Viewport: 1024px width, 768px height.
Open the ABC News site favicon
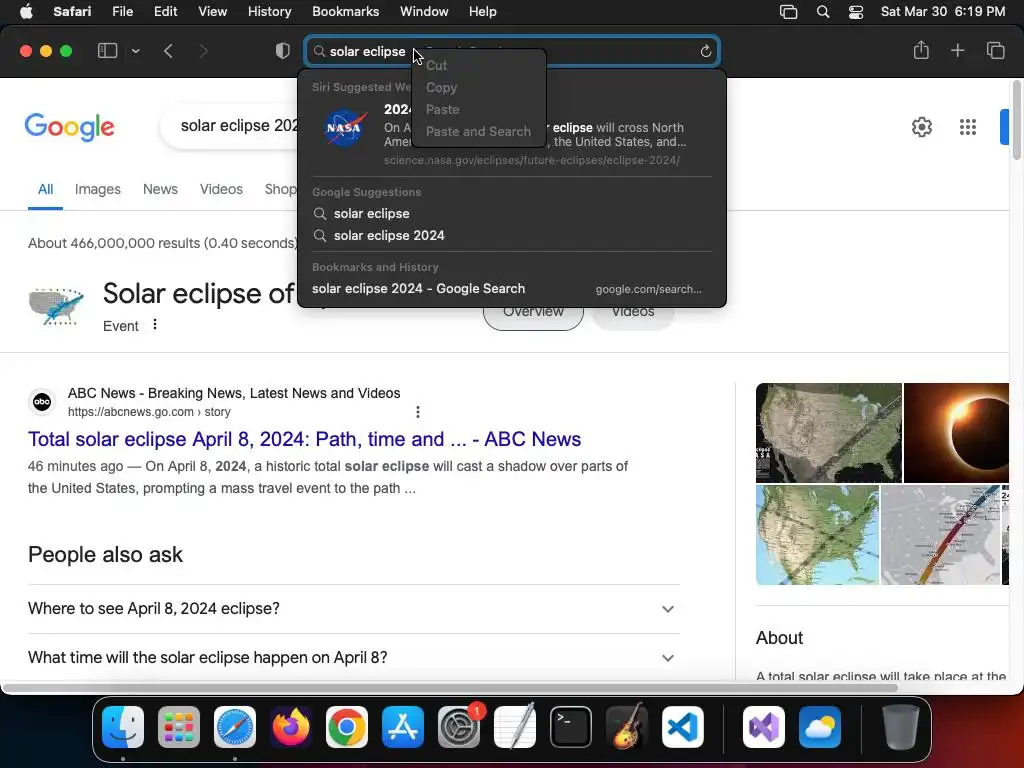click(x=42, y=402)
